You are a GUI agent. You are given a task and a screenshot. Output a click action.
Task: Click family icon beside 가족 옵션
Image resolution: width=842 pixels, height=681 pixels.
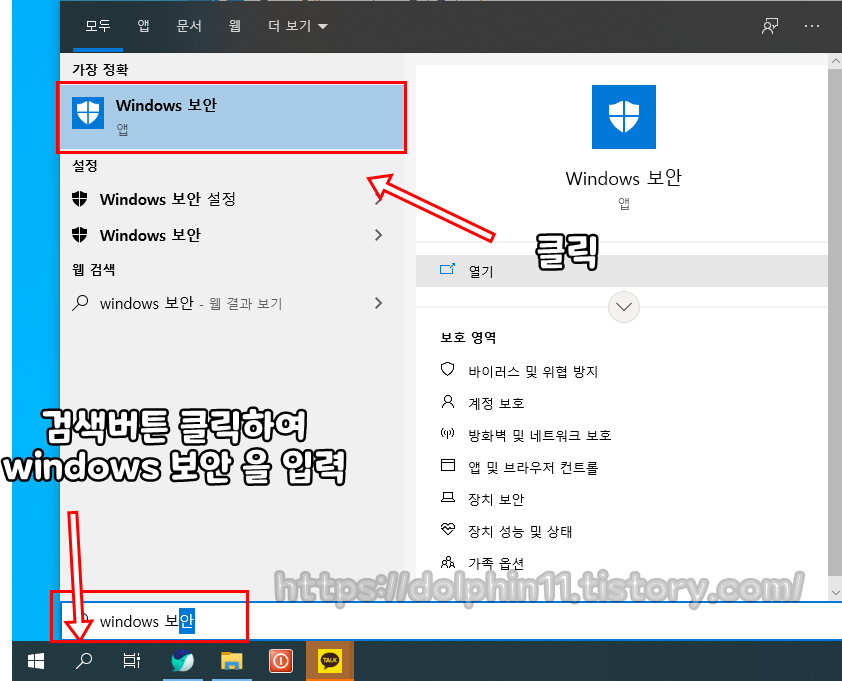coord(447,562)
